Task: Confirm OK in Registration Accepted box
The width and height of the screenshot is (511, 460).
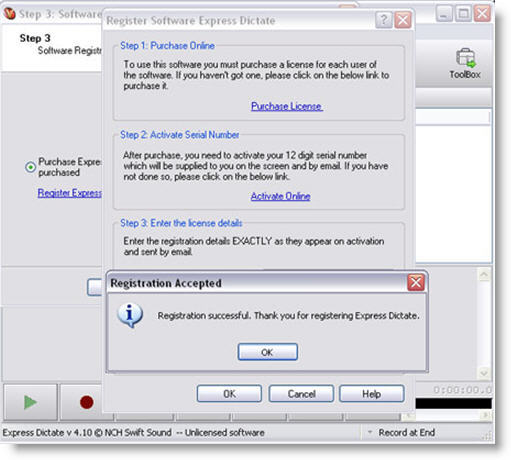Action: click(x=267, y=352)
